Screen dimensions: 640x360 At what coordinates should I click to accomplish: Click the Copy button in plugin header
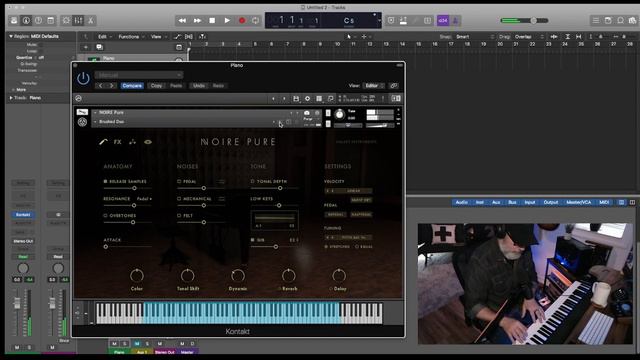pos(156,86)
